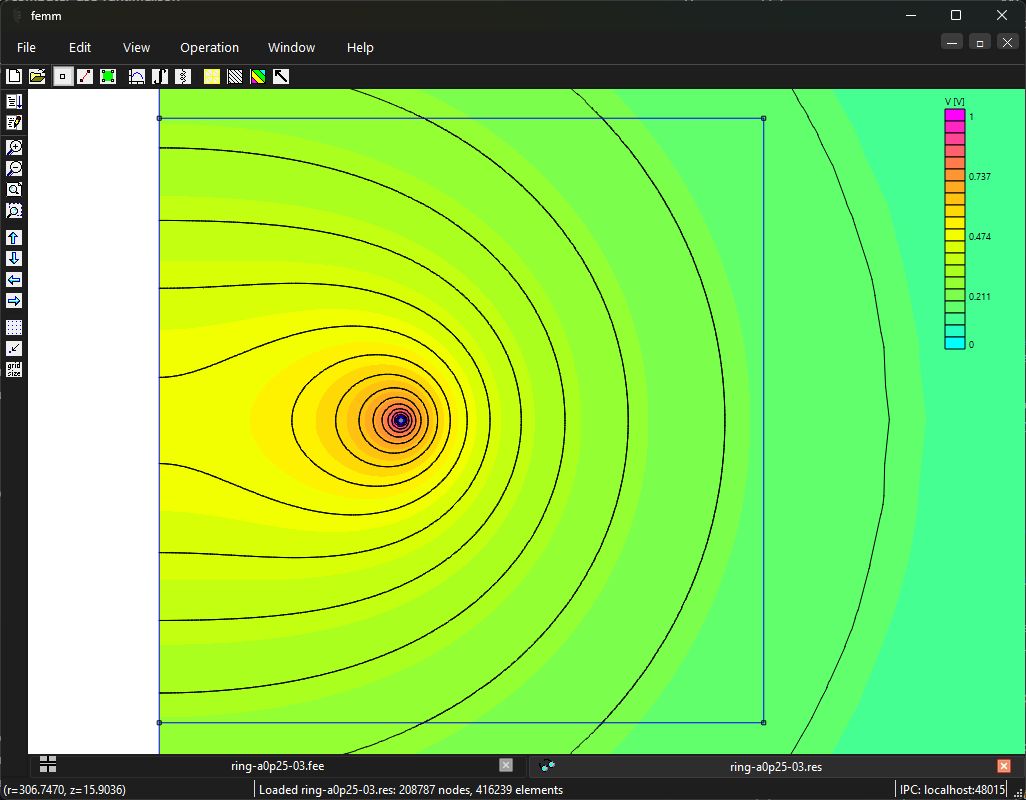Pan the view left with arrow
This screenshot has width=1026, height=800.
(x=14, y=279)
